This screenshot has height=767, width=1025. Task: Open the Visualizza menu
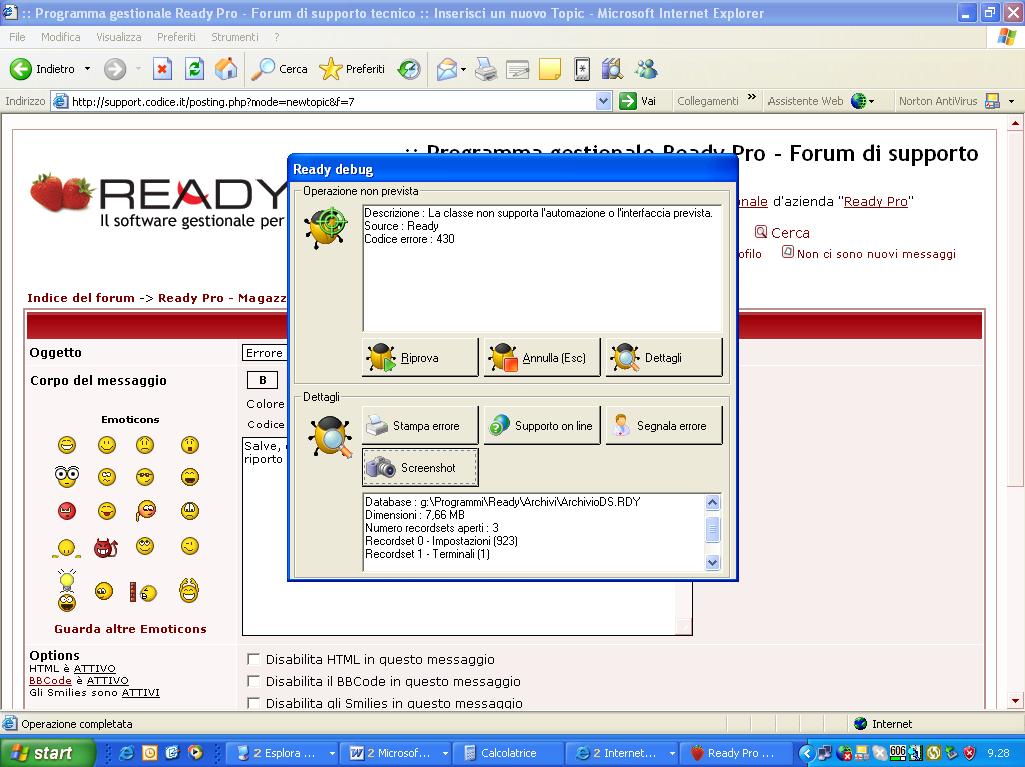(x=118, y=37)
